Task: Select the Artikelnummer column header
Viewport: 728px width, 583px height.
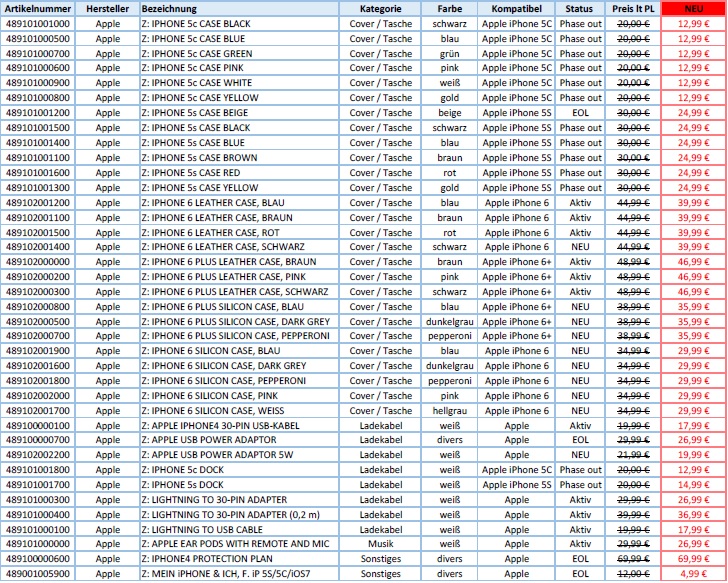Action: 38,9
